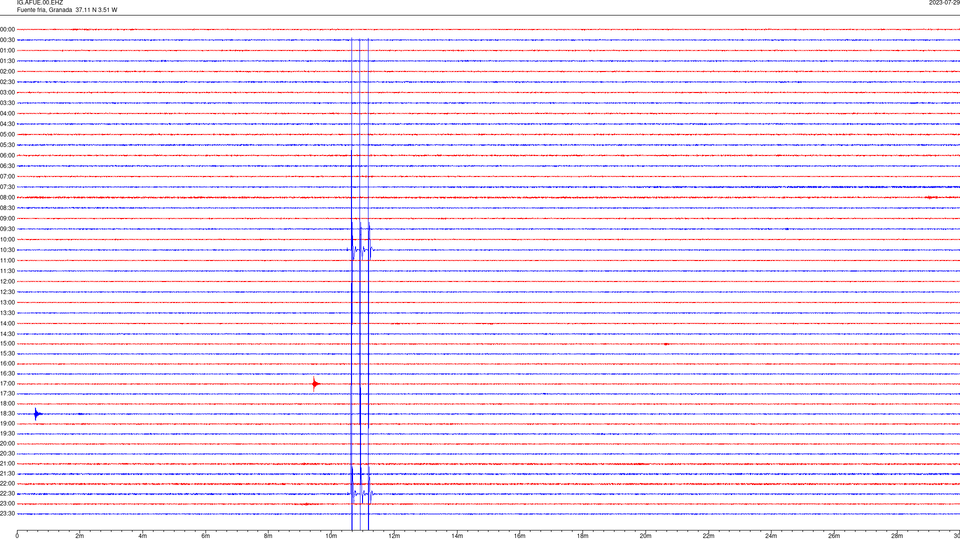
Task: Click the 19:30 time label
Action: 7,433
